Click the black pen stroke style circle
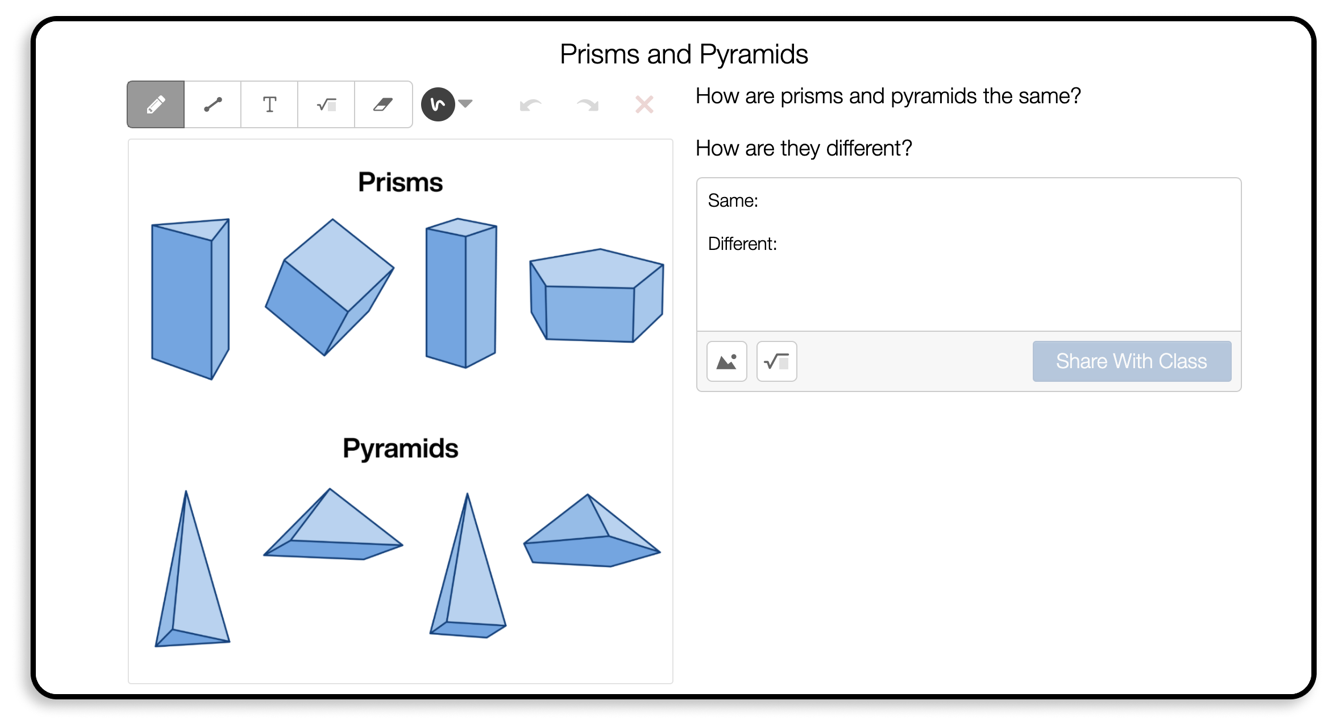This screenshot has height=722, width=1330. point(437,104)
